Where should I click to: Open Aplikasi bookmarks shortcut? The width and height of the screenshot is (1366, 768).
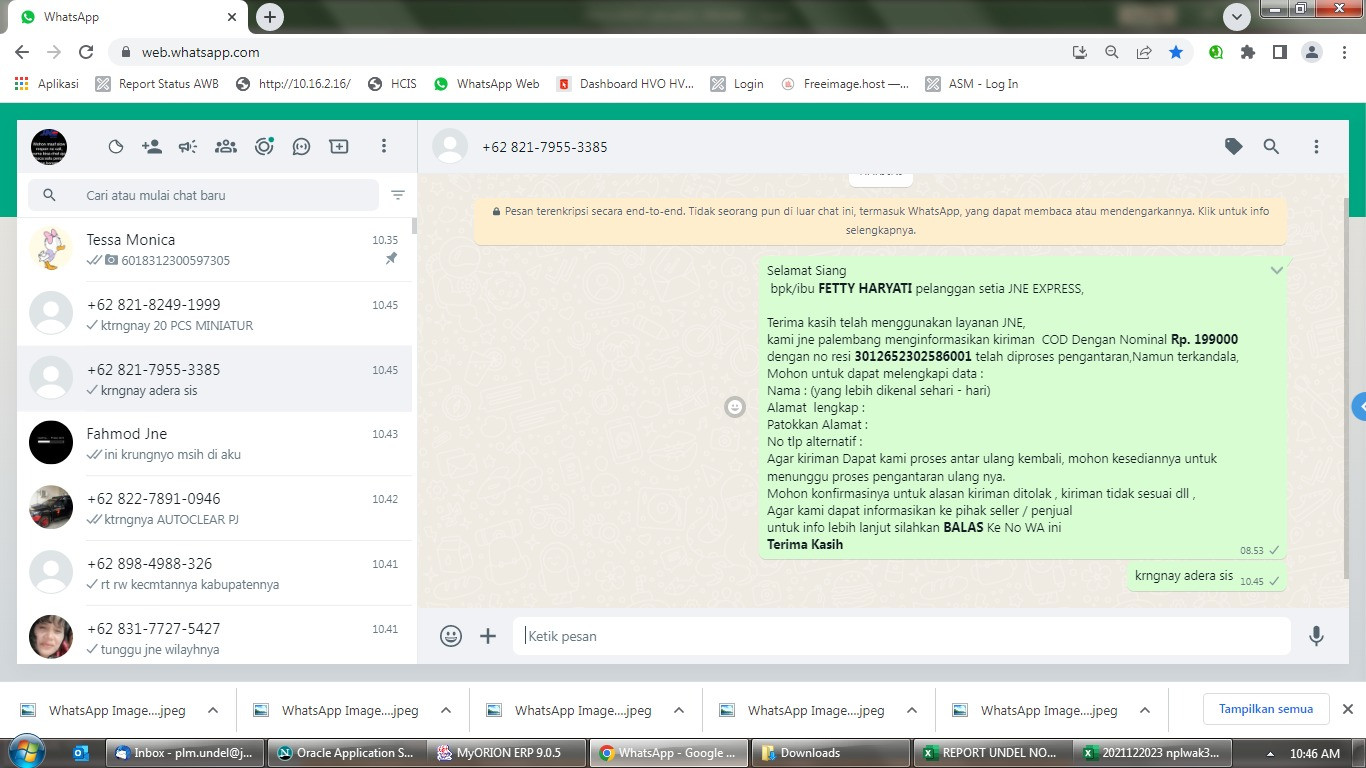(x=47, y=84)
